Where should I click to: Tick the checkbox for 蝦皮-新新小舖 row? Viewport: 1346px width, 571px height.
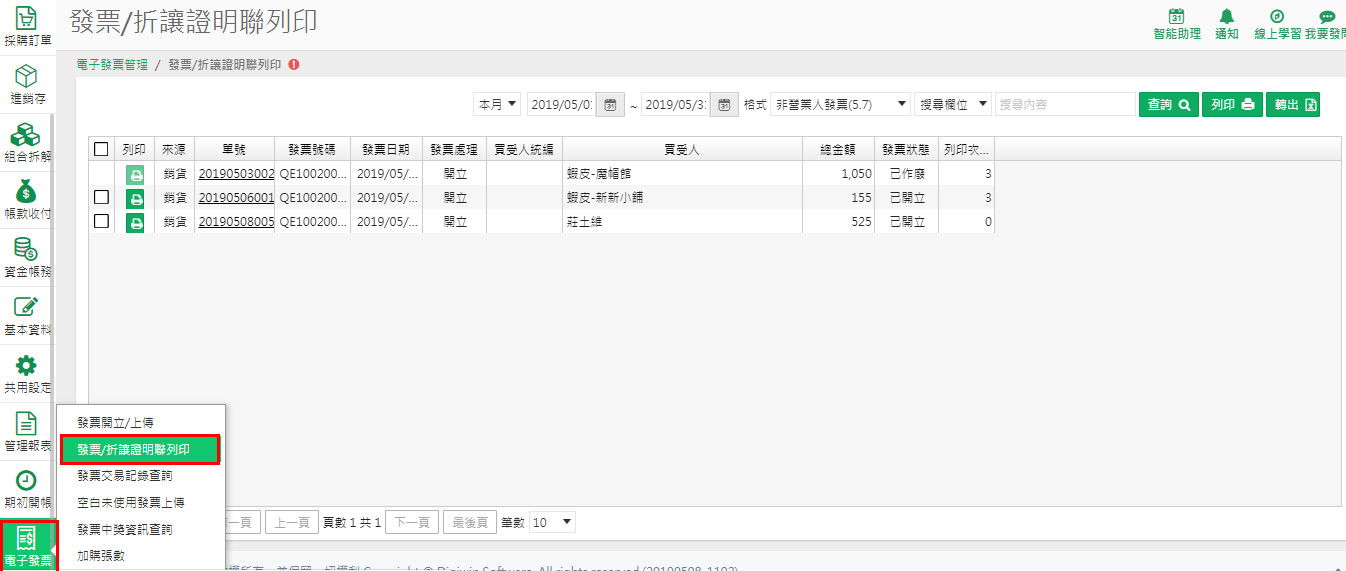[x=101, y=197]
